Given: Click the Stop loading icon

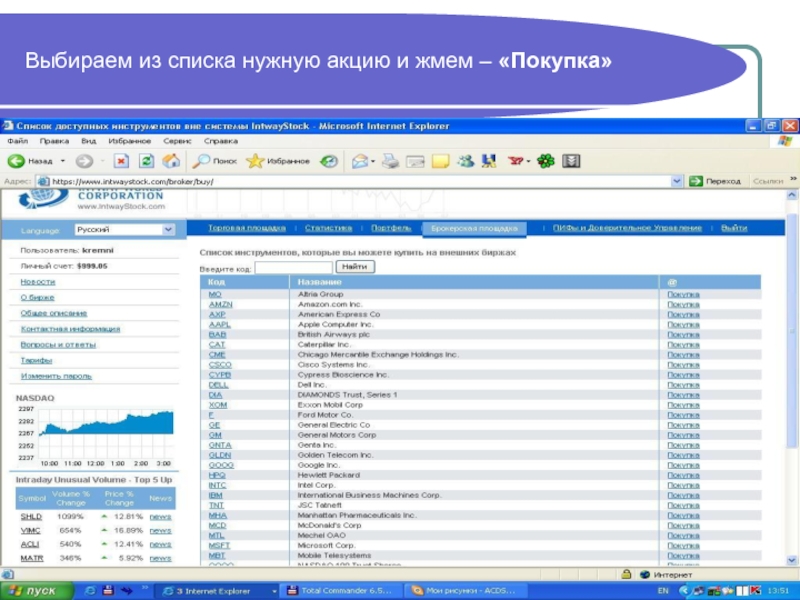Looking at the screenshot, I should pyautogui.click(x=121, y=160).
